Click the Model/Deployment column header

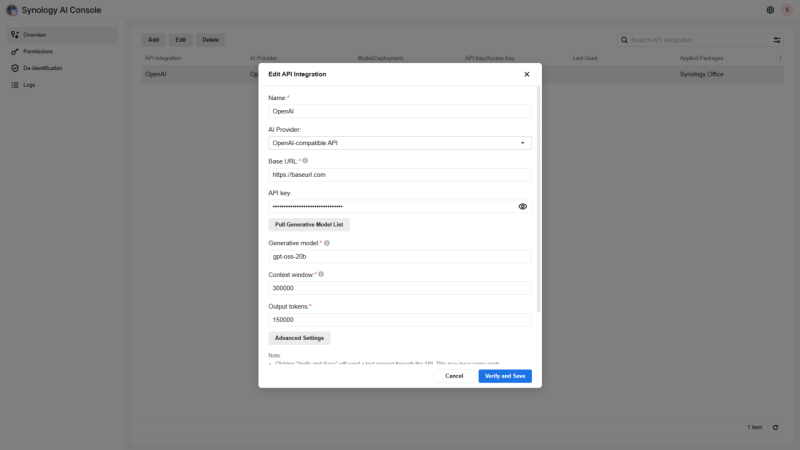click(380, 58)
